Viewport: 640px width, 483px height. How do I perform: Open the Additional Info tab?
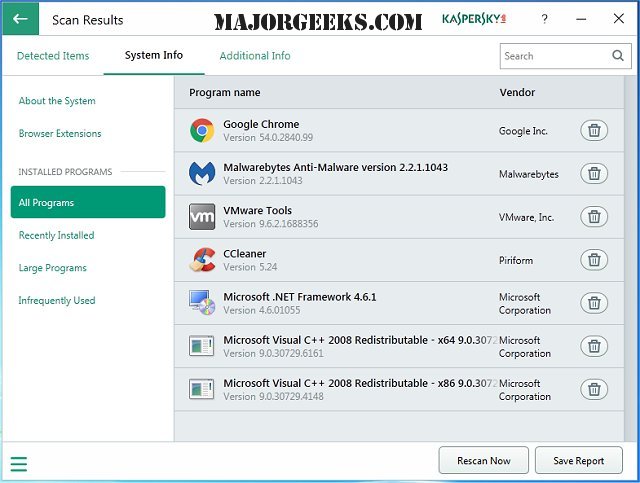tap(255, 56)
